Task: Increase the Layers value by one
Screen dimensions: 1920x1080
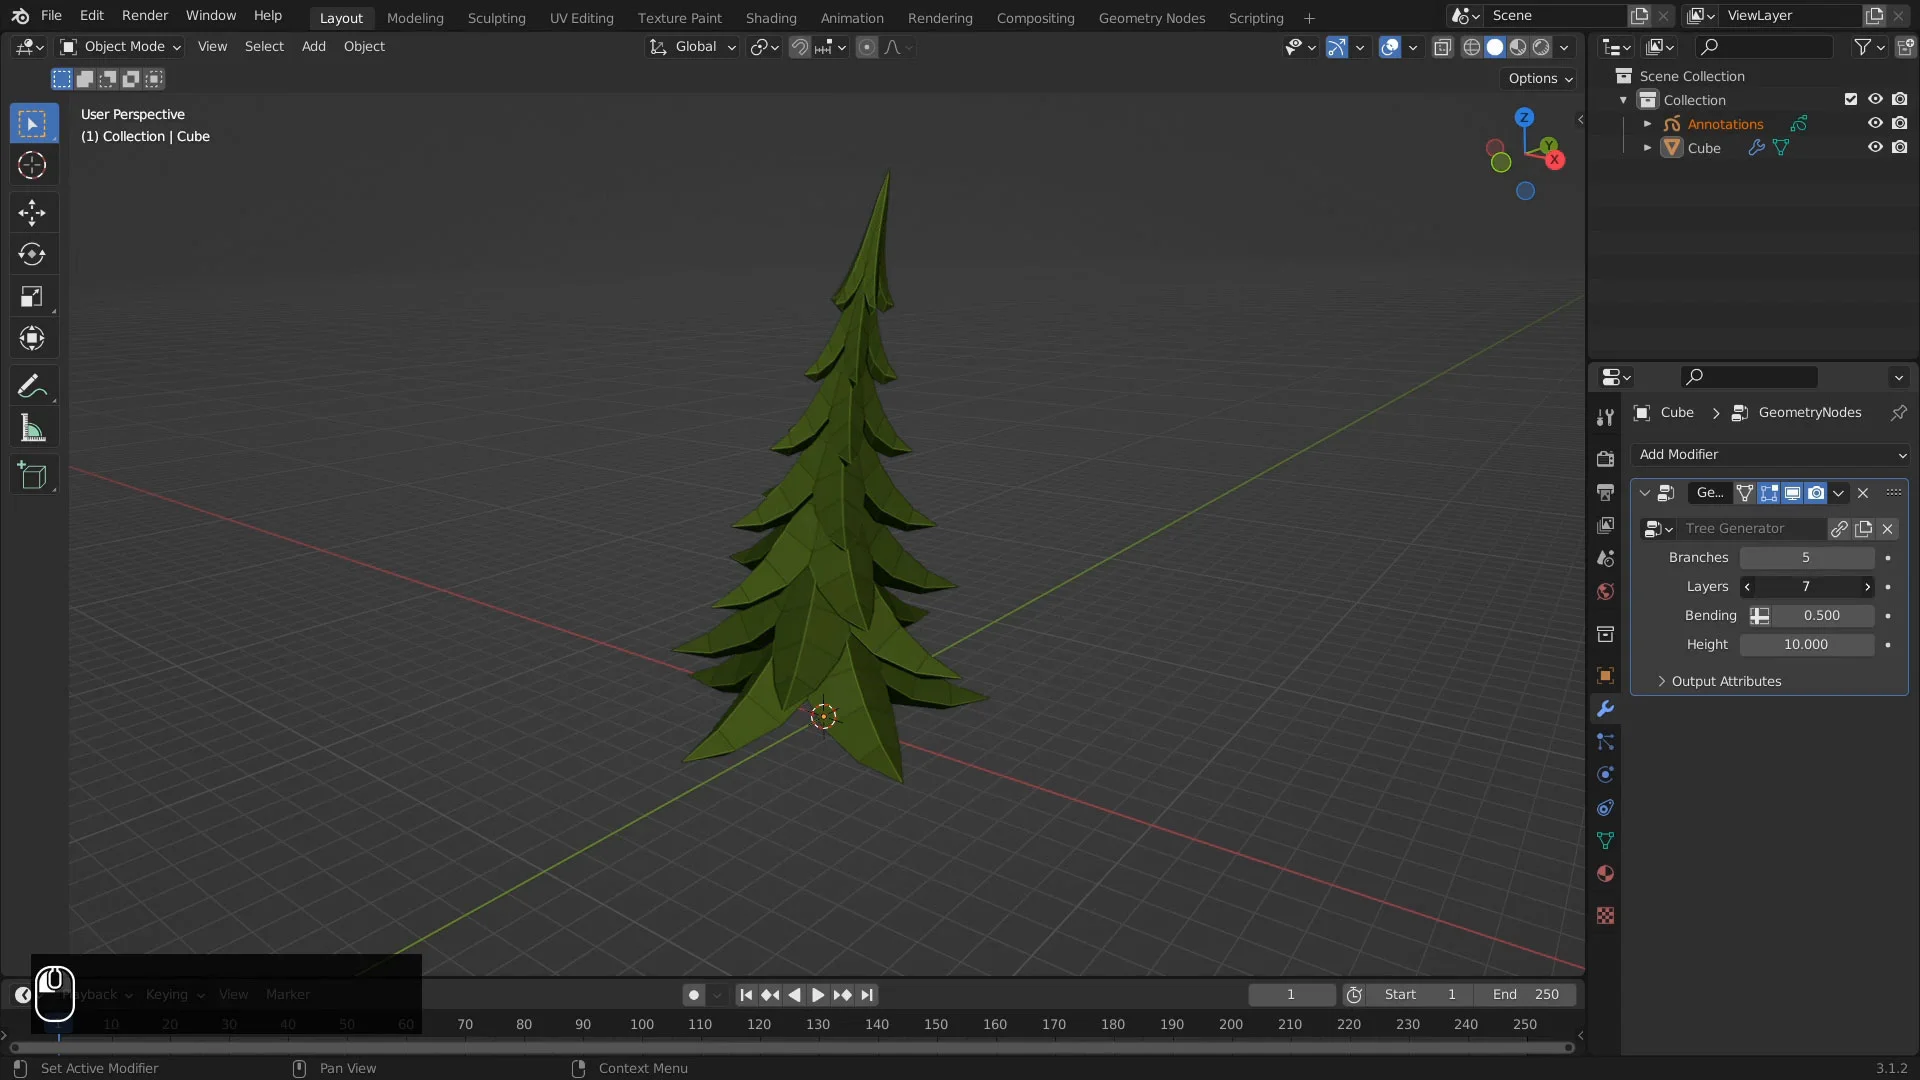Action: click(x=1866, y=587)
